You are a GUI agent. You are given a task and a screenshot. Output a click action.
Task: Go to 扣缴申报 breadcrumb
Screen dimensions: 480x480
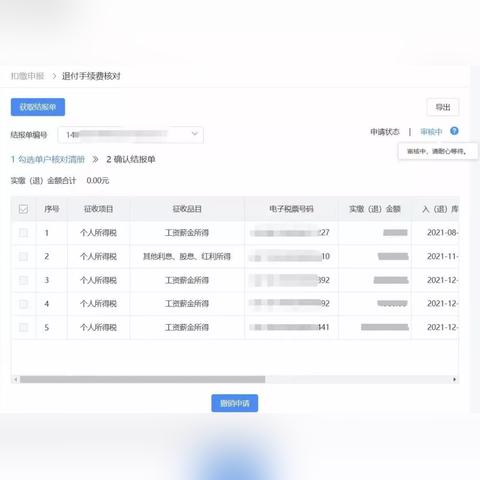click(27, 76)
